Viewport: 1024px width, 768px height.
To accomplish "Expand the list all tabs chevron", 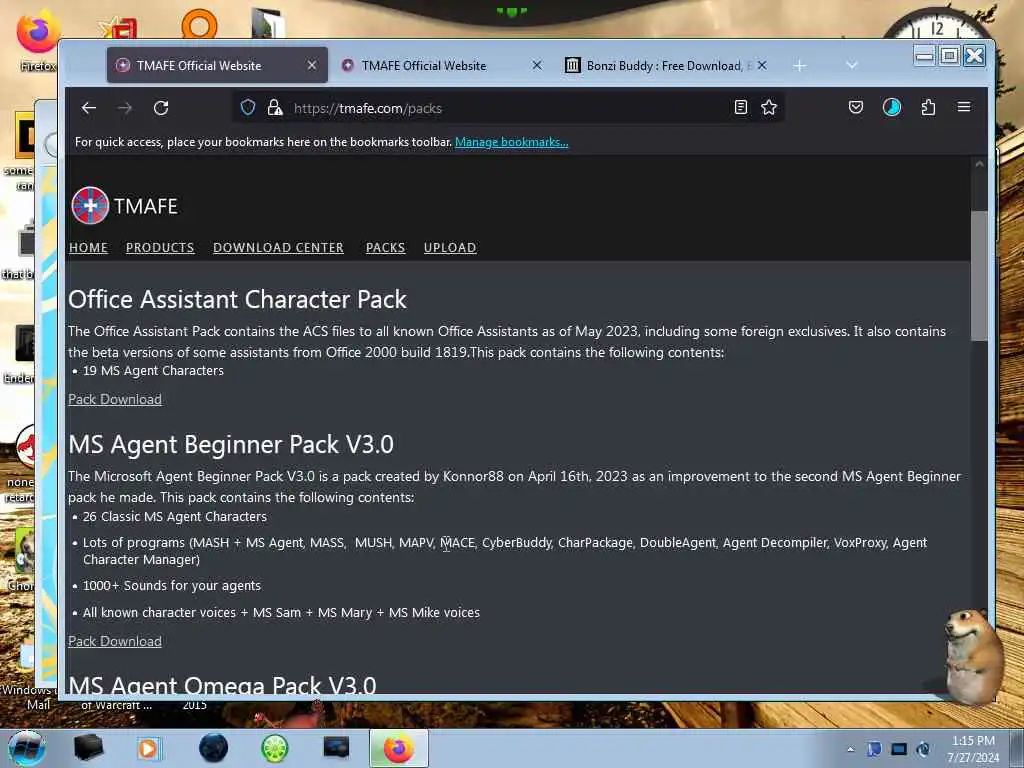I will (x=852, y=65).
